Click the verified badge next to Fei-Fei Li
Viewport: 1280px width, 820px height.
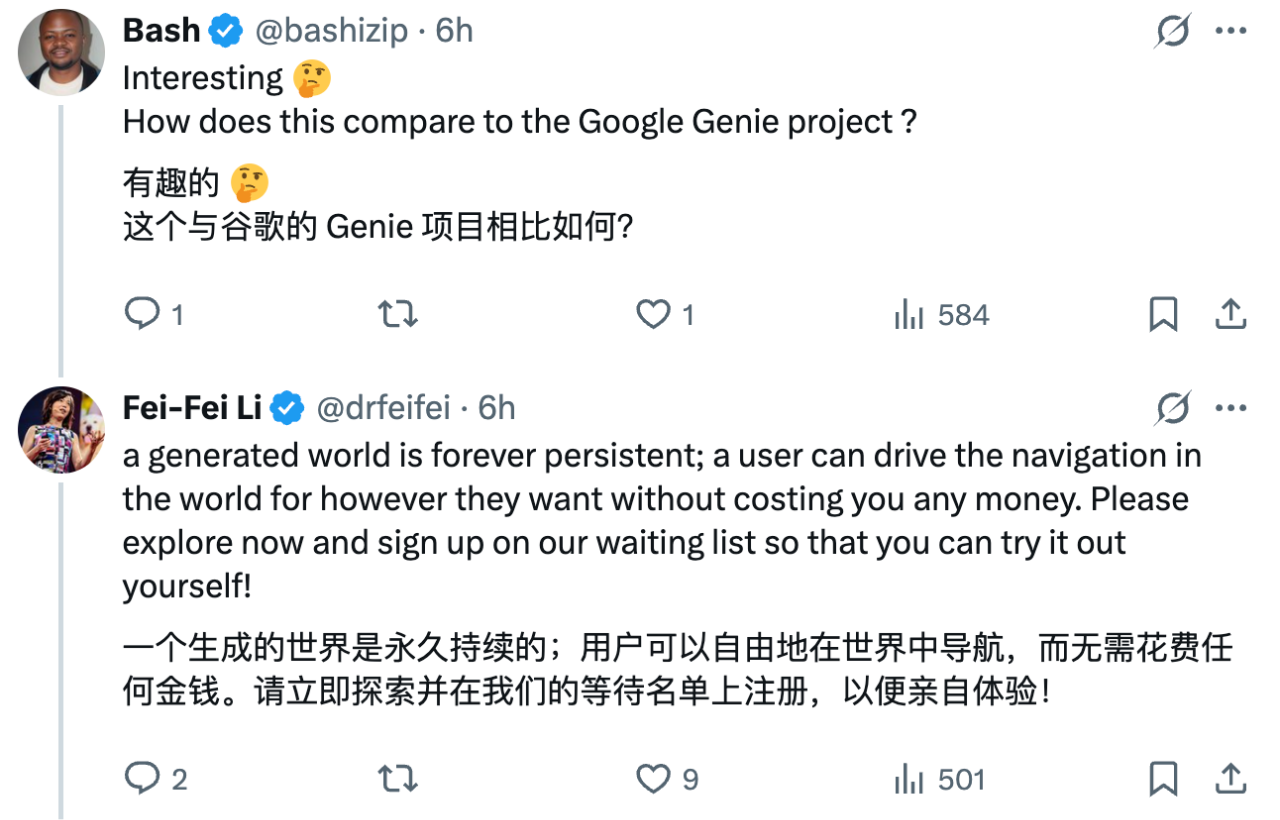click(x=287, y=408)
